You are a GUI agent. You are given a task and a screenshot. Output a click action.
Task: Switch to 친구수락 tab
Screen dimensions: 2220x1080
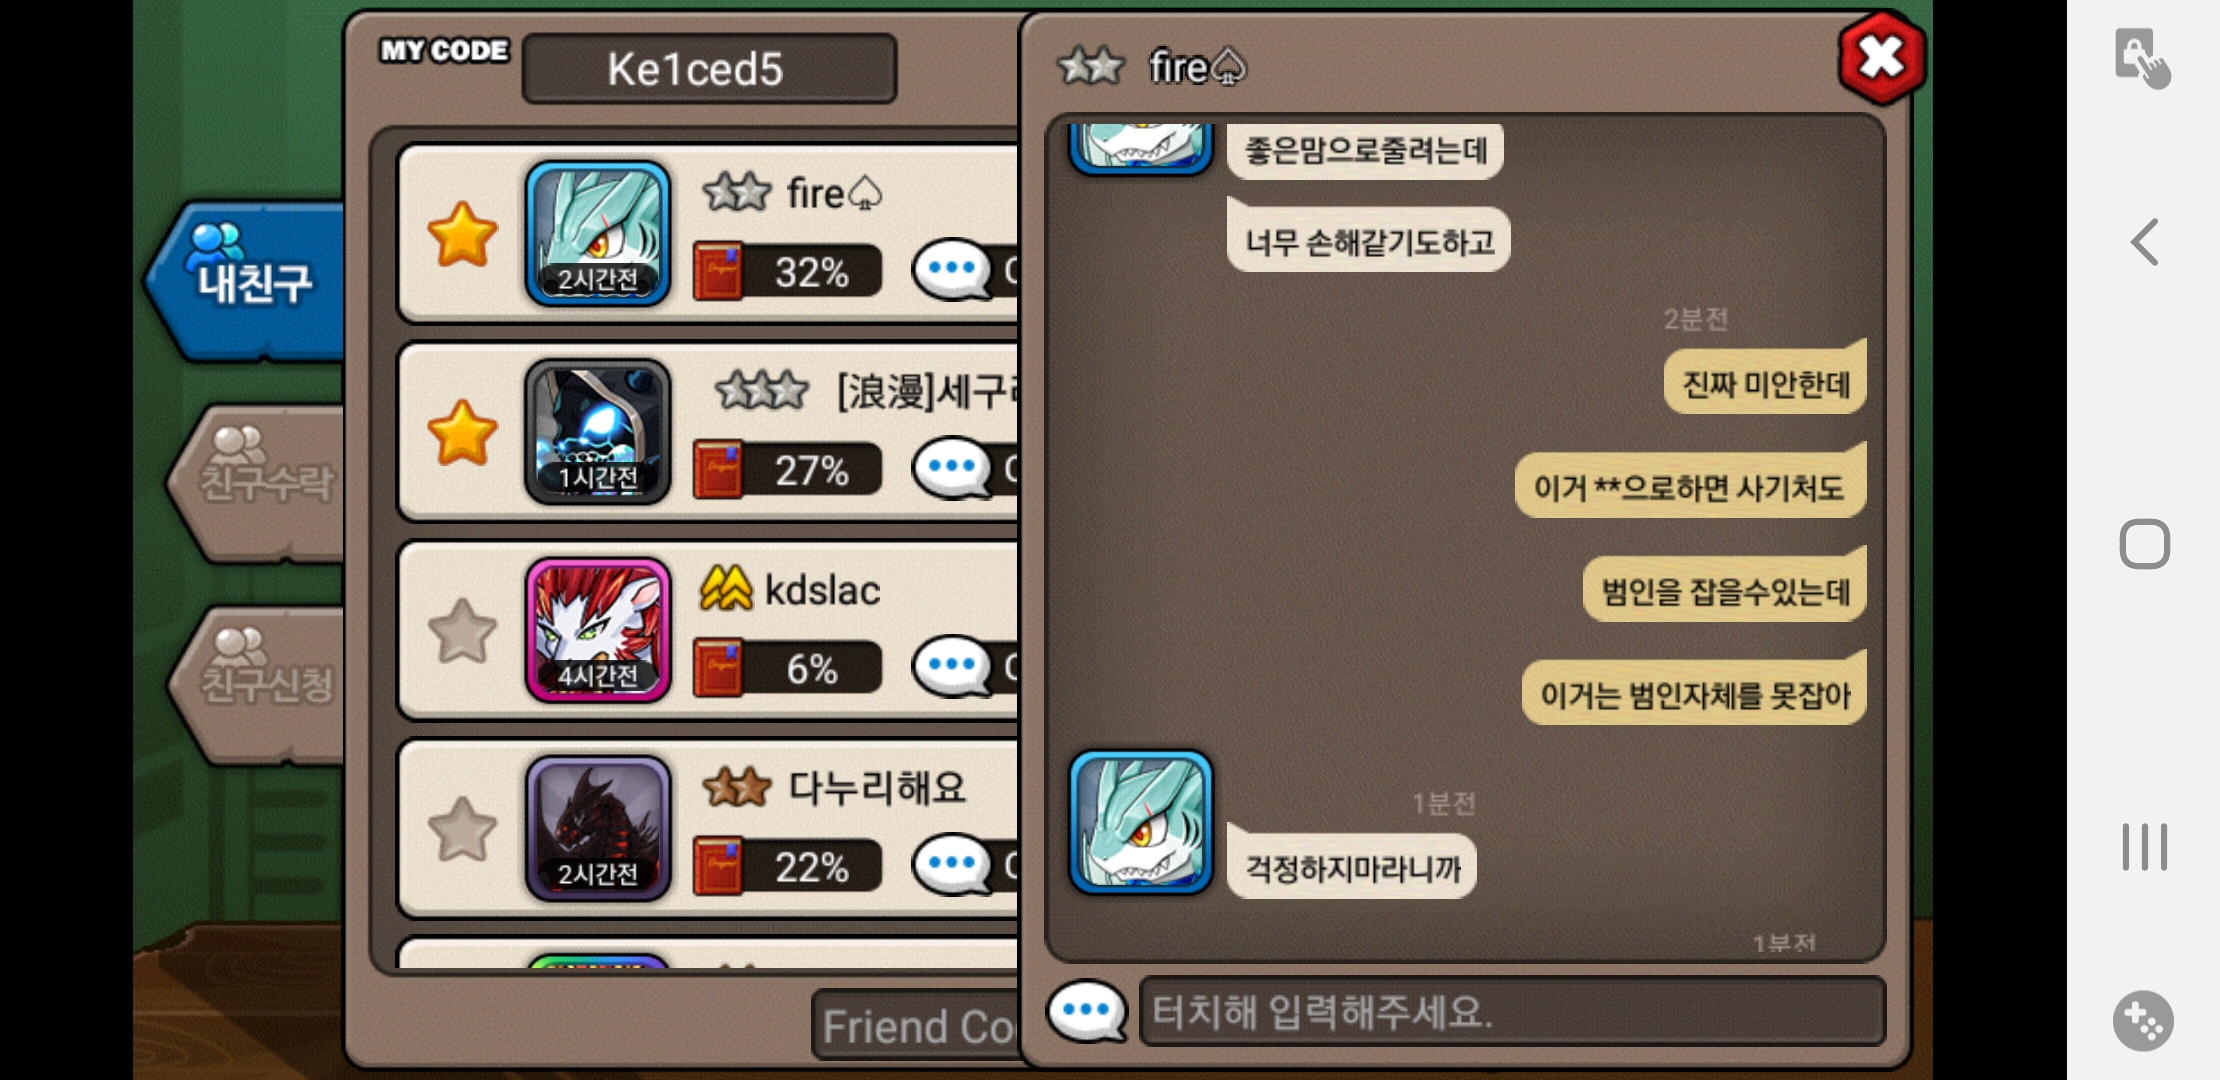[x=262, y=482]
